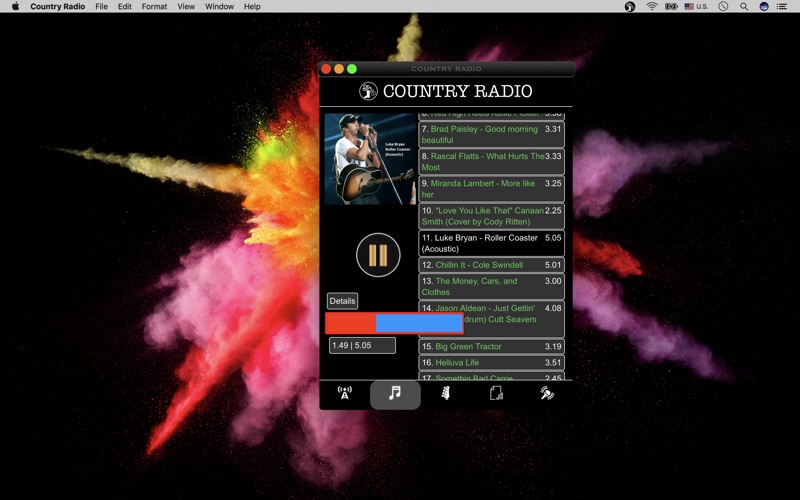Image resolution: width=800 pixels, height=500 pixels.
Task: Play track 13 The Money, Cars, and Clothes
Action: (492, 287)
